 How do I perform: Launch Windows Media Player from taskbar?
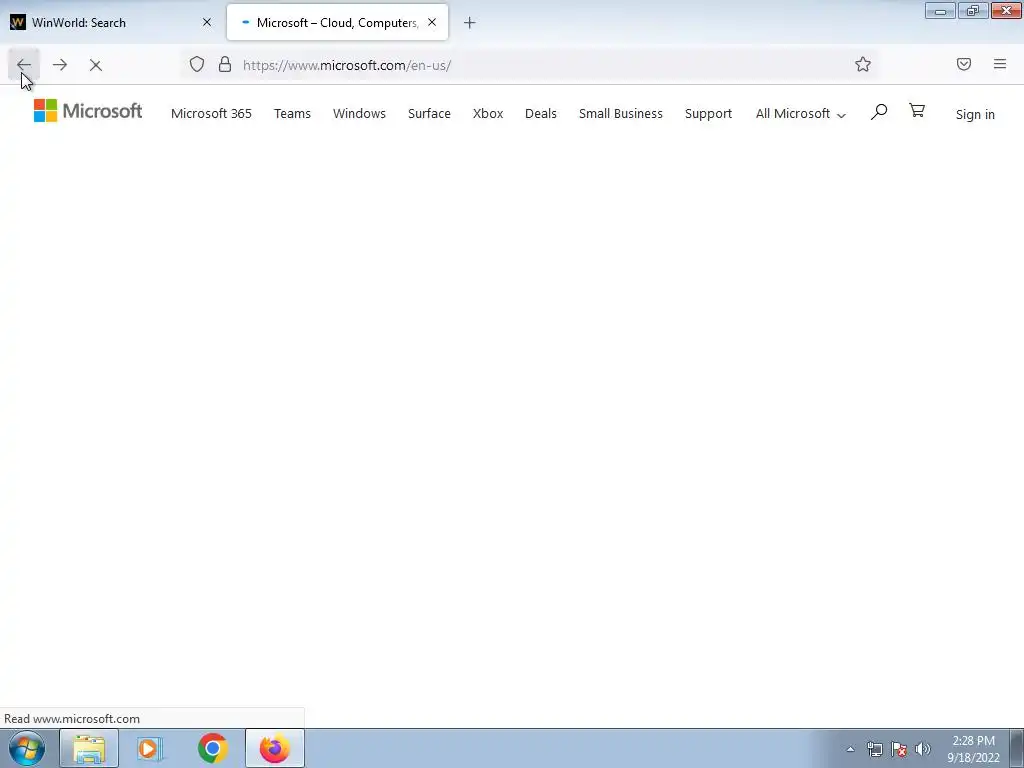150,748
